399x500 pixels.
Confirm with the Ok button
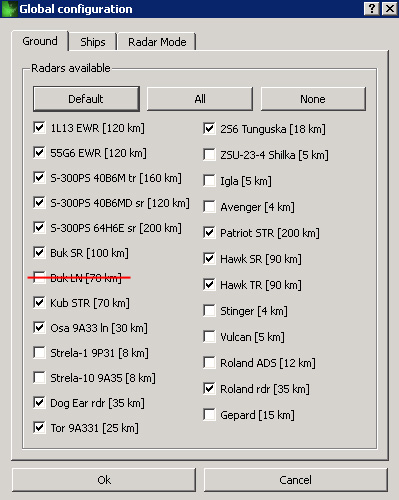[104, 480]
